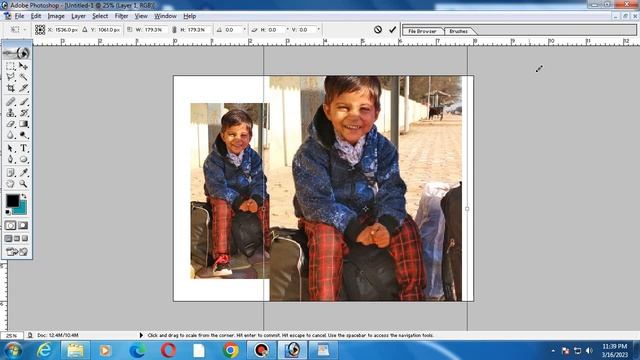Switch to Standard Screen mode

tap(9, 238)
